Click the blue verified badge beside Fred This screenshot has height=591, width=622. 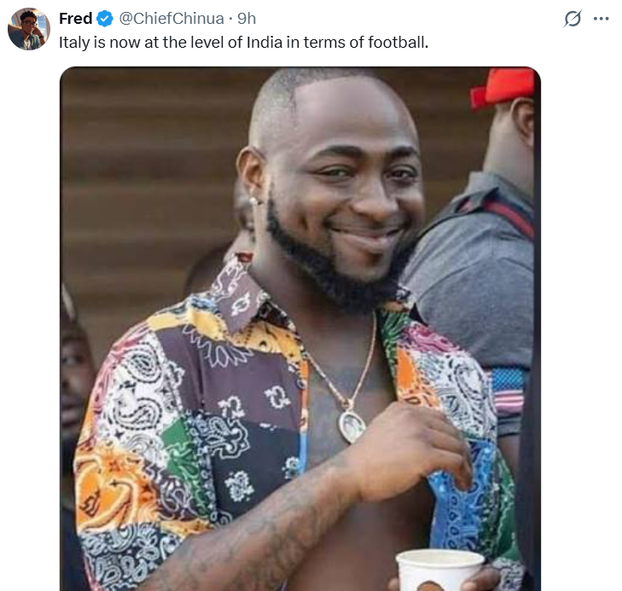click(x=105, y=19)
